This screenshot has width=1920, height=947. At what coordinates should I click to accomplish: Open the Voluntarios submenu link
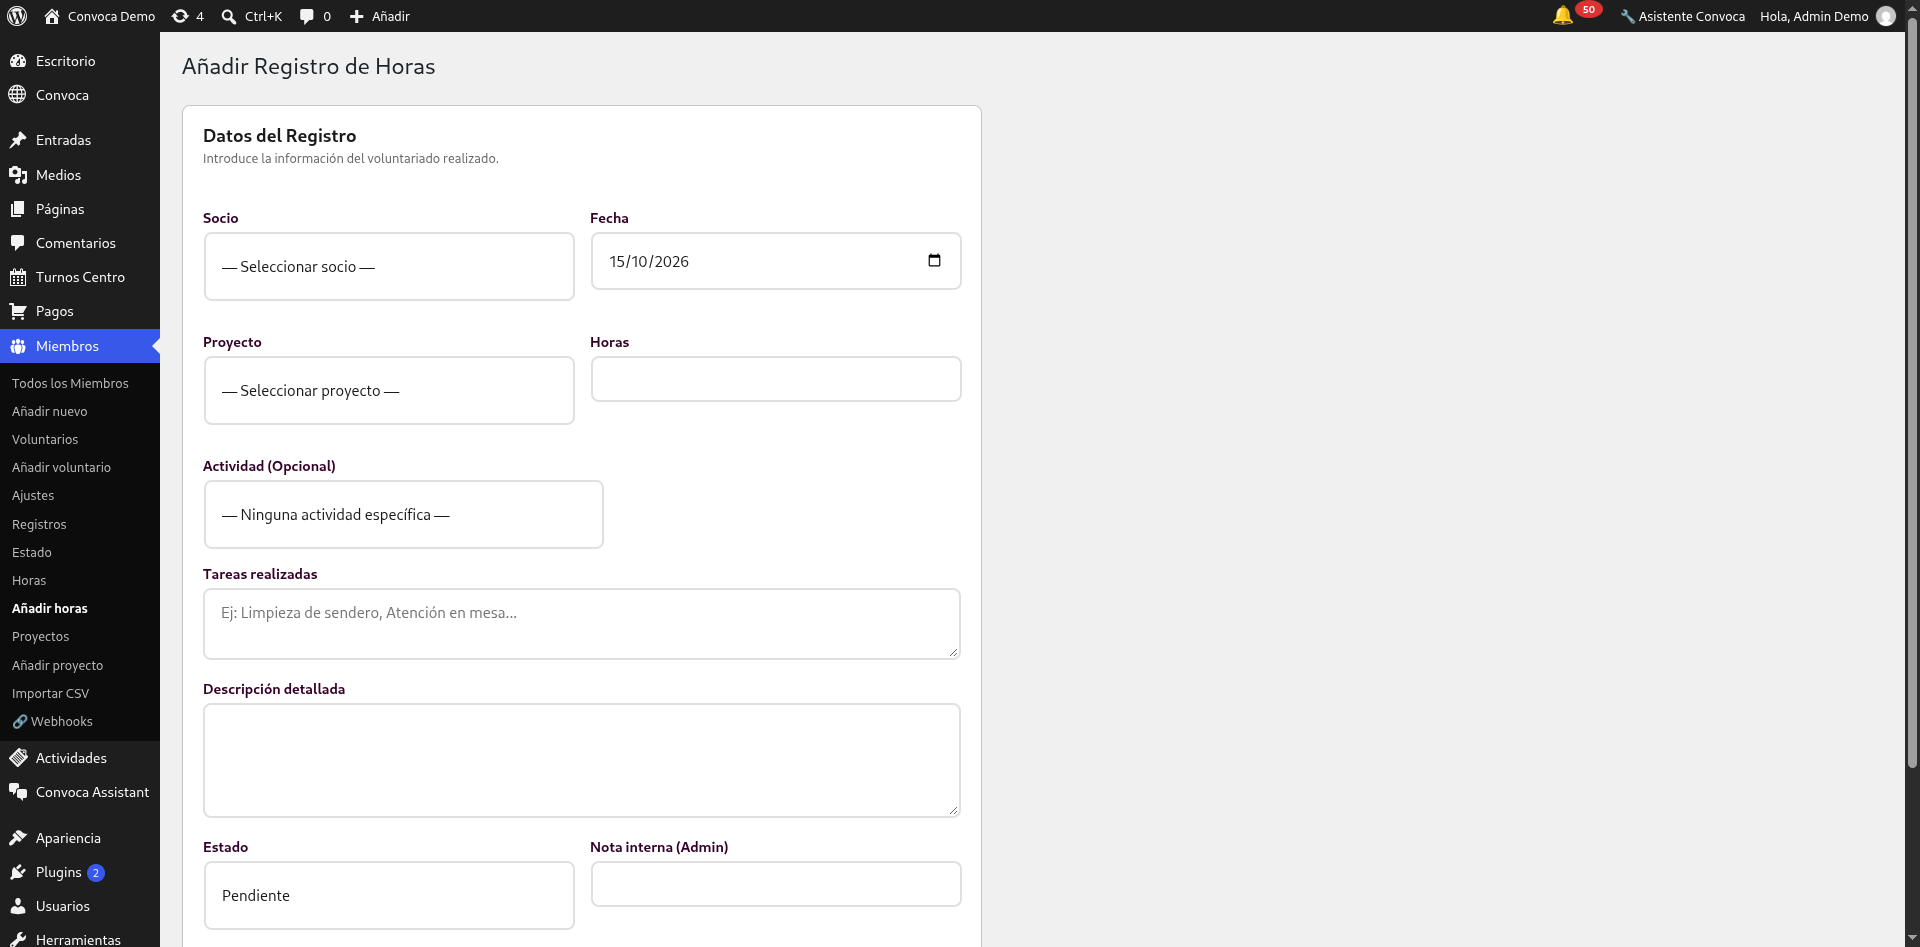coord(45,439)
